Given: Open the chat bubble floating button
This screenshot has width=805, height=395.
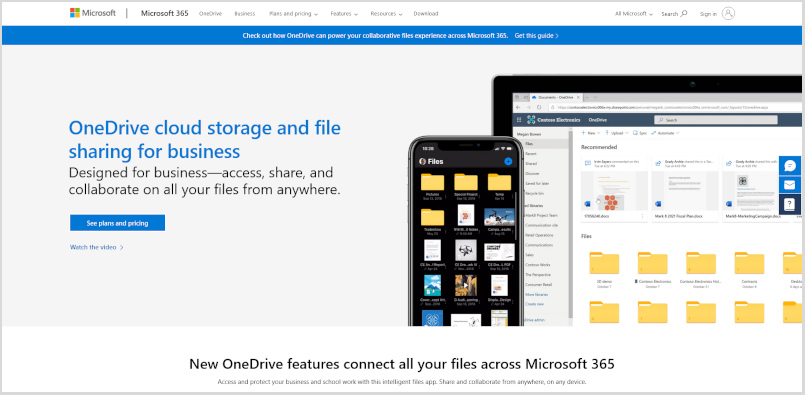Looking at the screenshot, I should [790, 166].
